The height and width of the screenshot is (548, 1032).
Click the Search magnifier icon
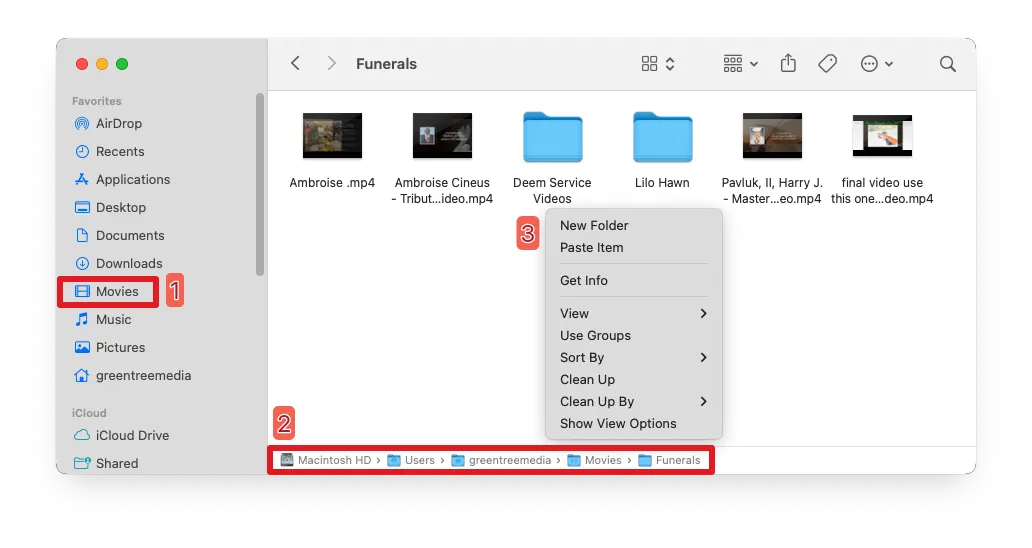pyautogui.click(x=947, y=64)
